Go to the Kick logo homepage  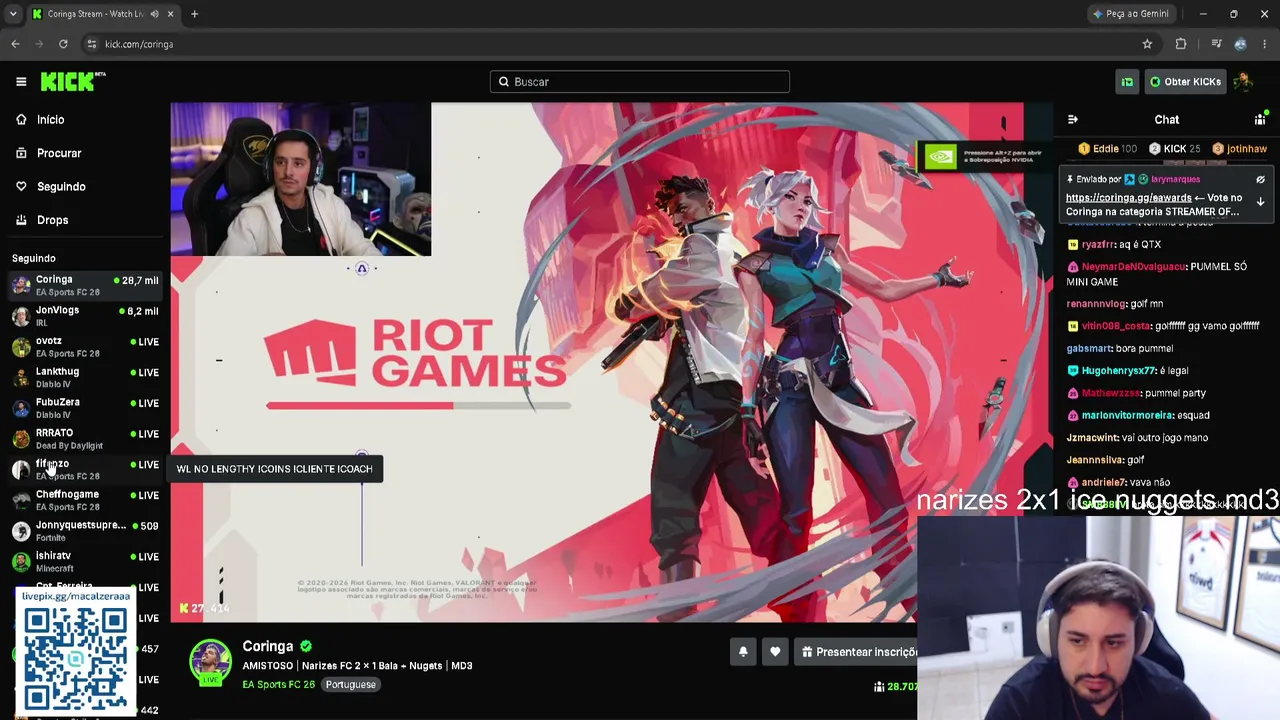tap(73, 82)
